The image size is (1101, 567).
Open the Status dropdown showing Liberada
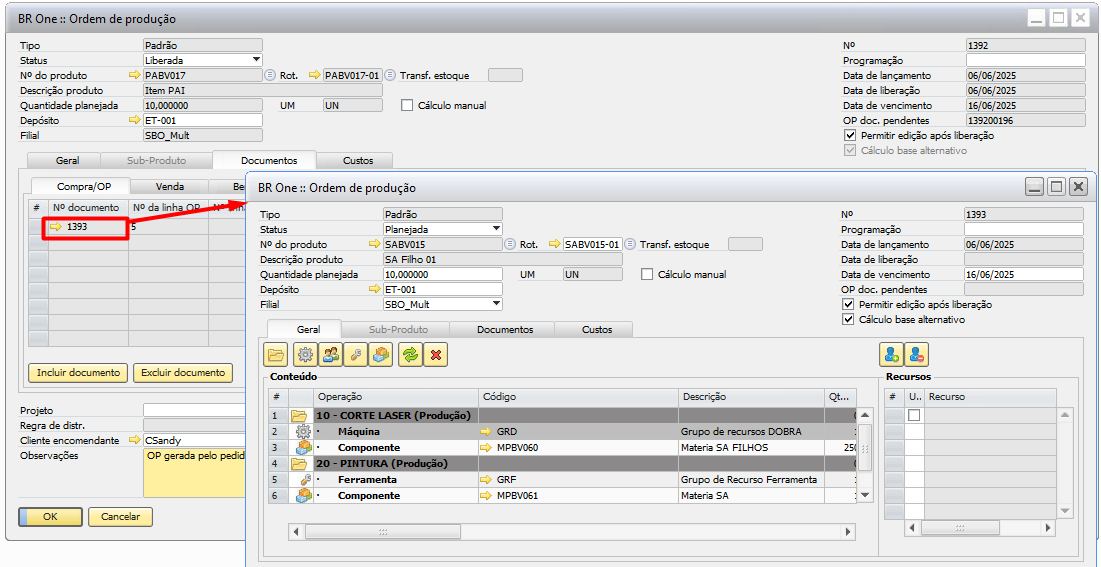pos(257,60)
